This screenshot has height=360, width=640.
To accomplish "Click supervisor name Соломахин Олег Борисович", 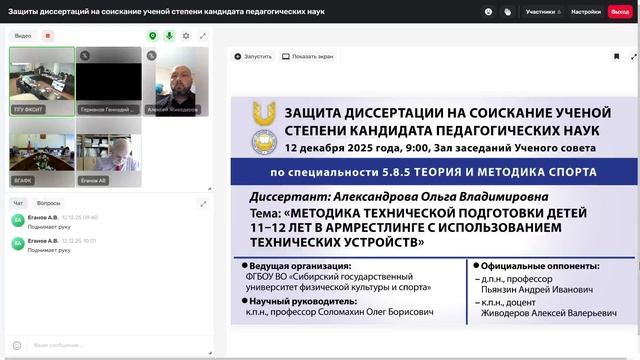I will 376,312.
